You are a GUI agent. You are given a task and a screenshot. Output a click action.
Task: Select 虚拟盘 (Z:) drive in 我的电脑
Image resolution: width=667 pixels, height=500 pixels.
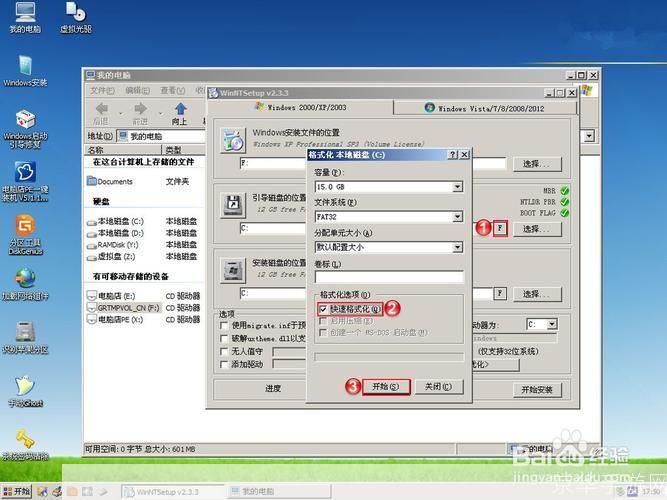point(111,257)
